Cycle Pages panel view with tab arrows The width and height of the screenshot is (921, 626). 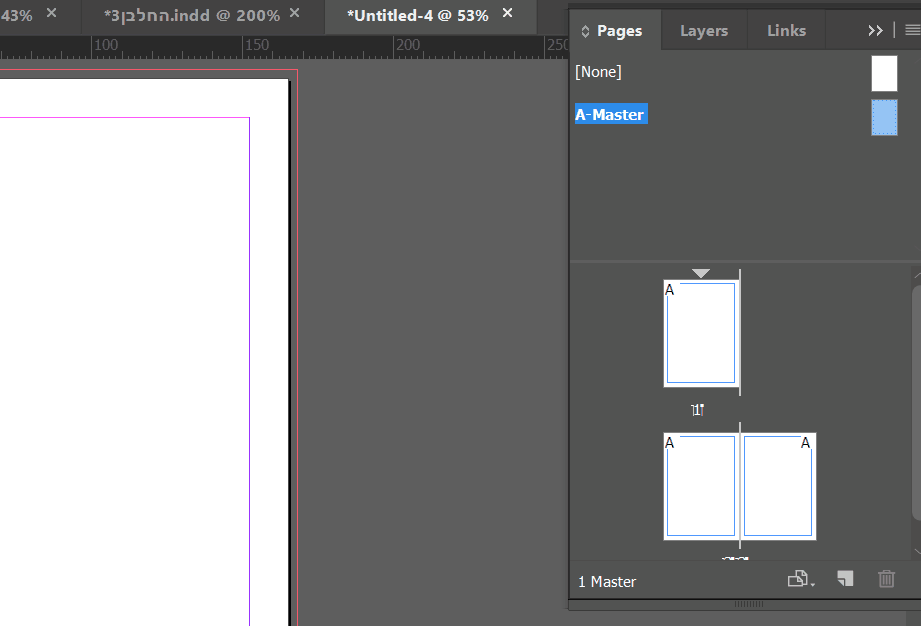585,31
